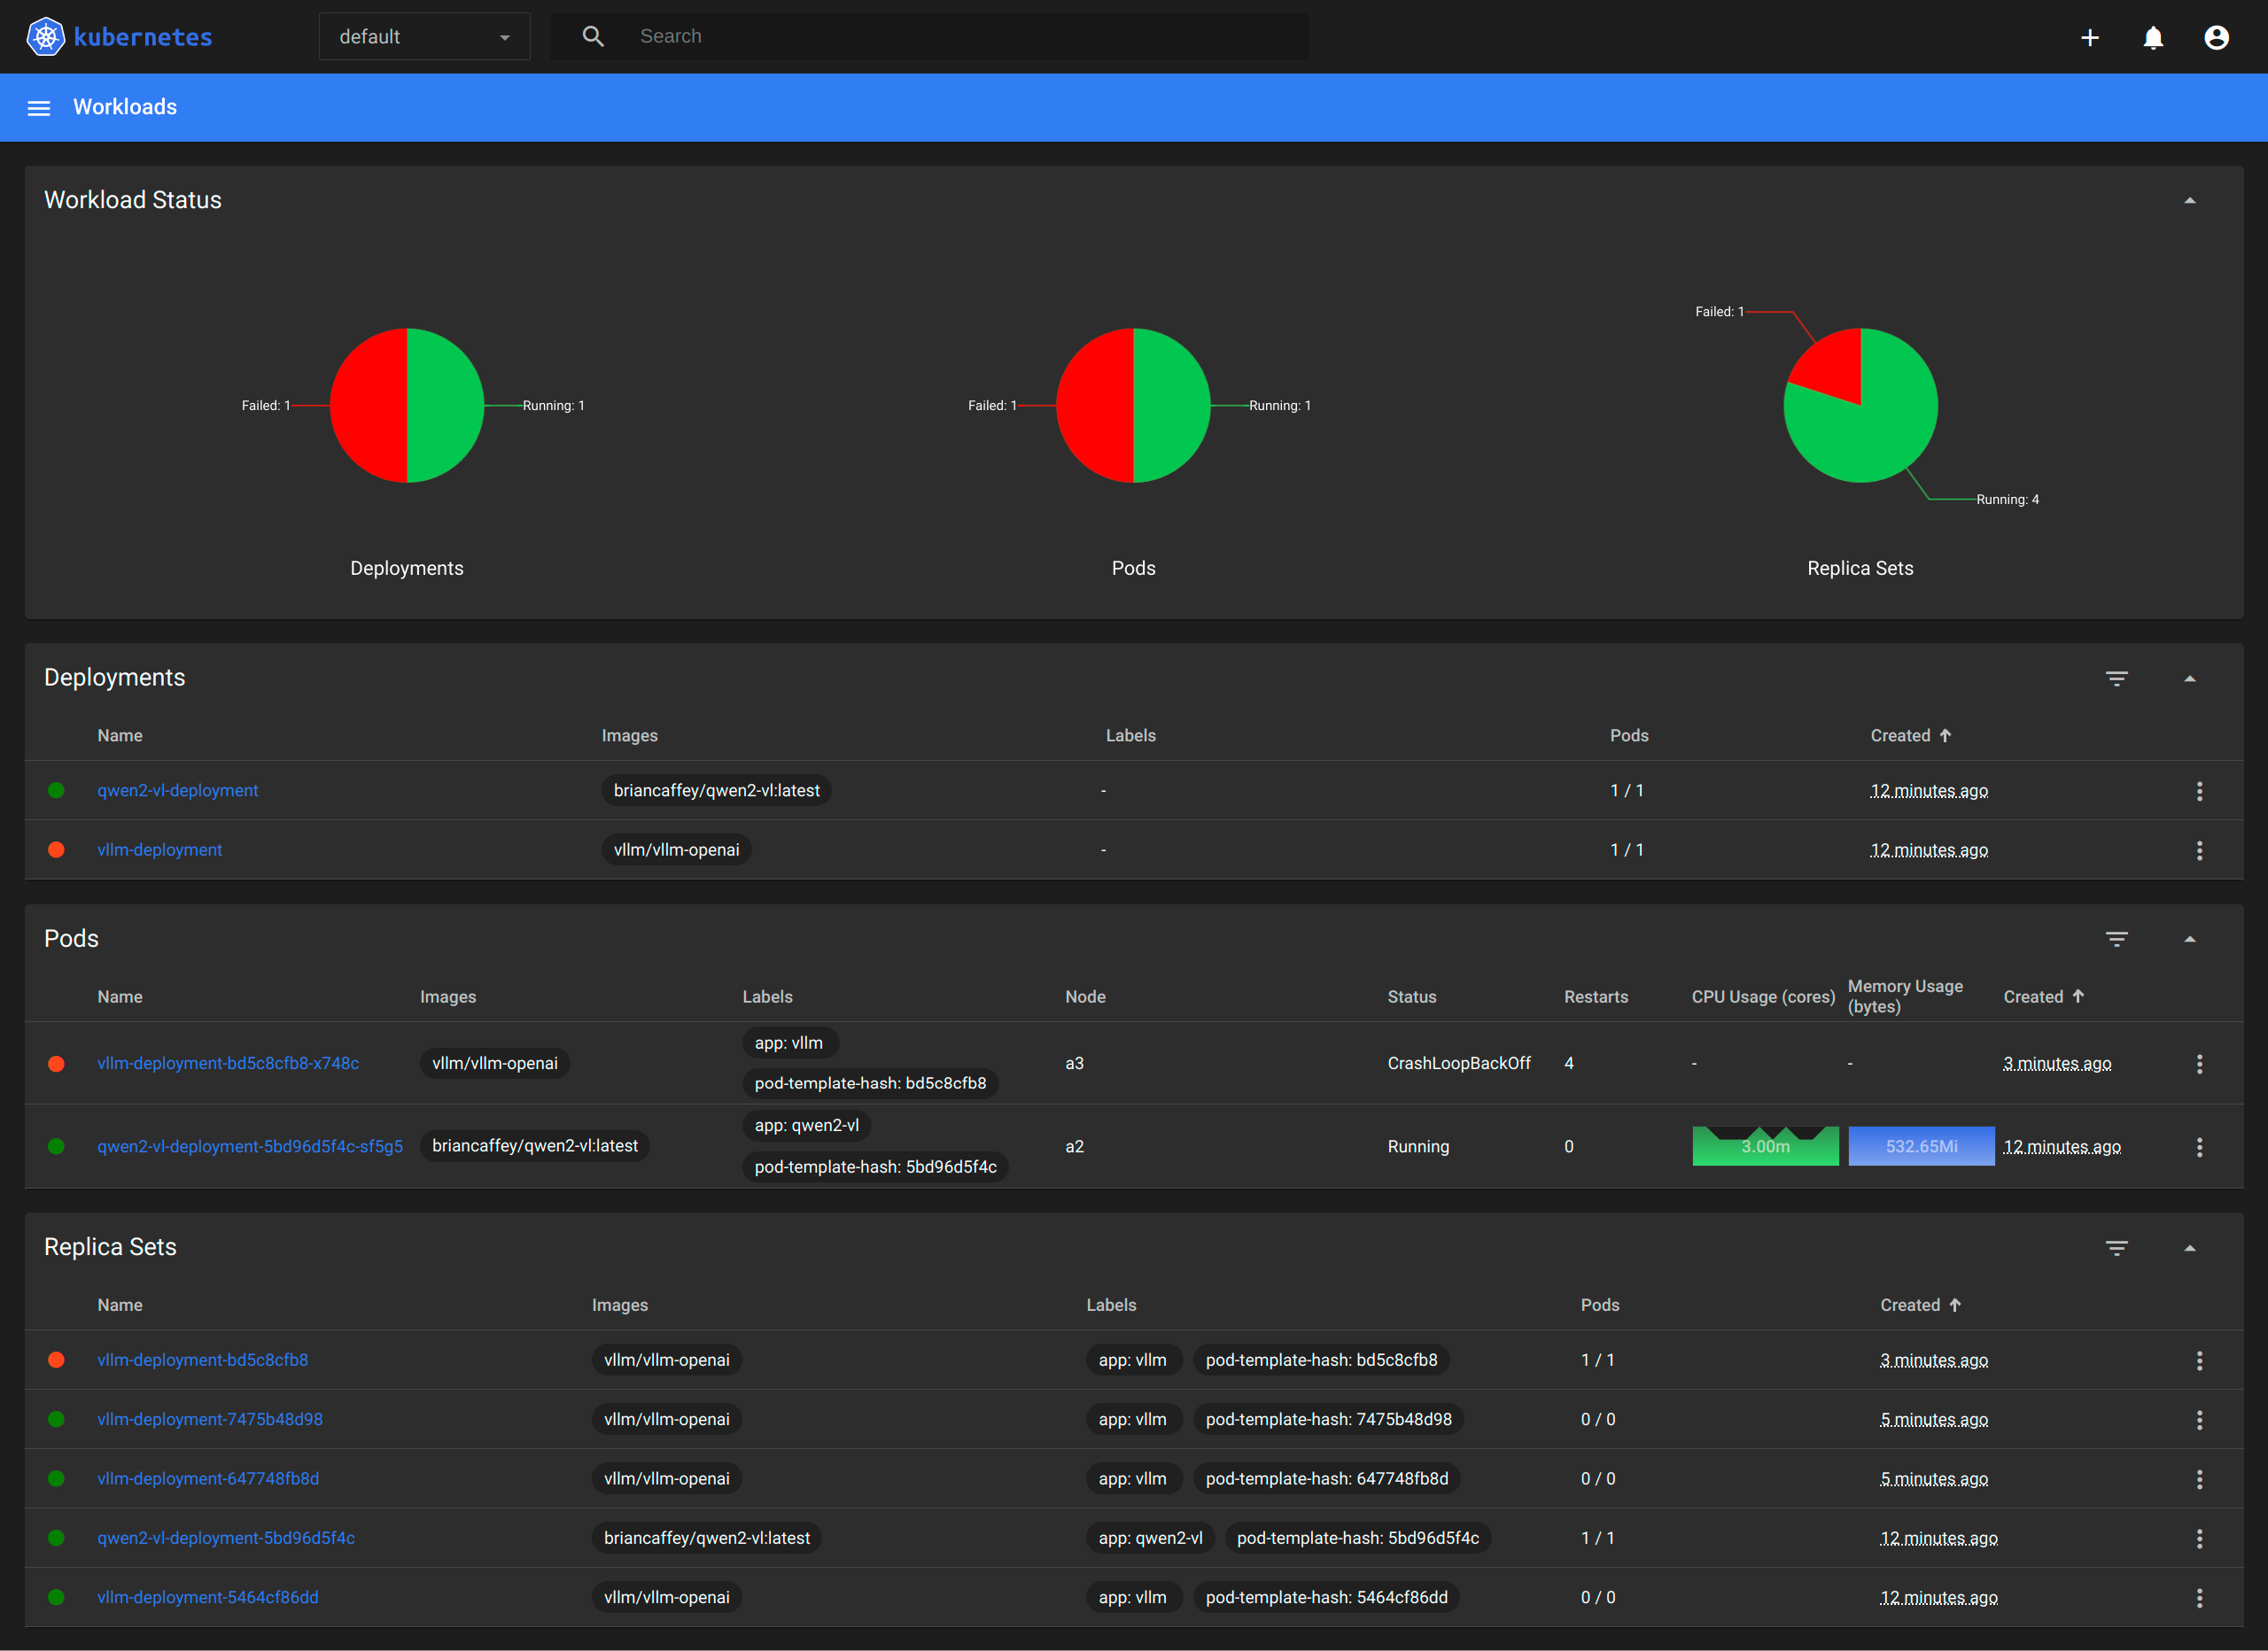The image size is (2268, 1651).
Task: Open actions menu for qwen2-vl-deployment-5bd96d5f4c replica set
Action: pyautogui.click(x=2199, y=1538)
